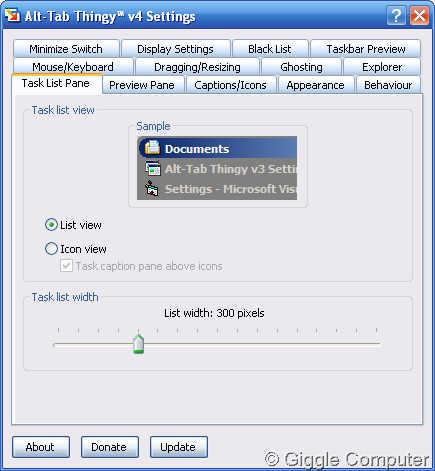Open the Preview Pane tab

pos(142,85)
